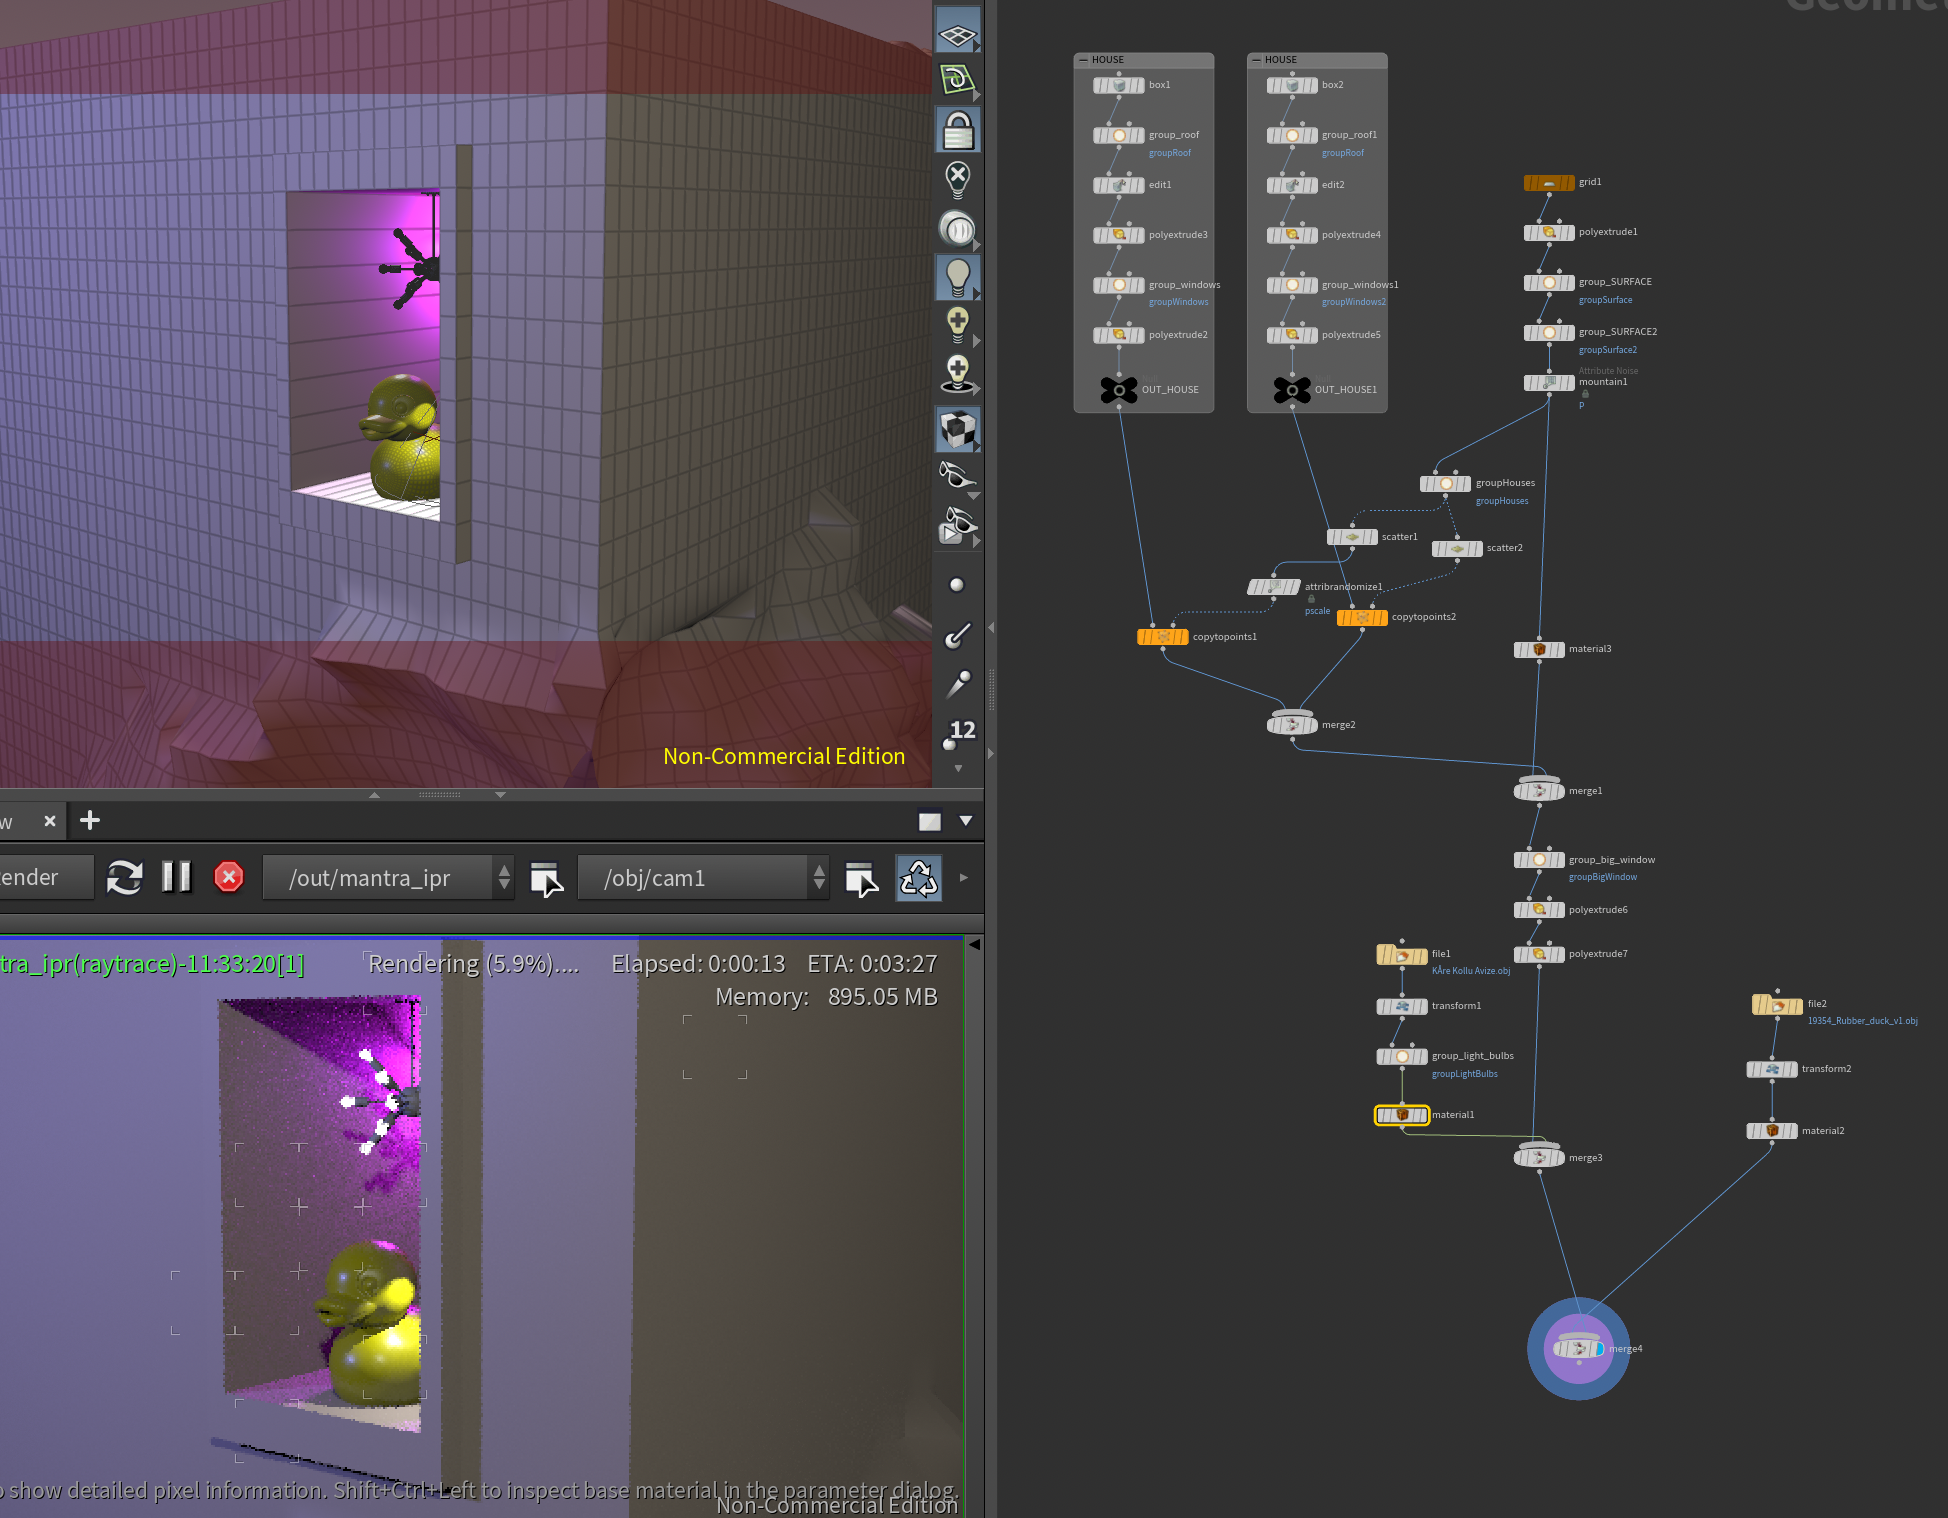The height and width of the screenshot is (1518, 1948).
Task: Toggle the green construction plane icon
Action: (957, 80)
